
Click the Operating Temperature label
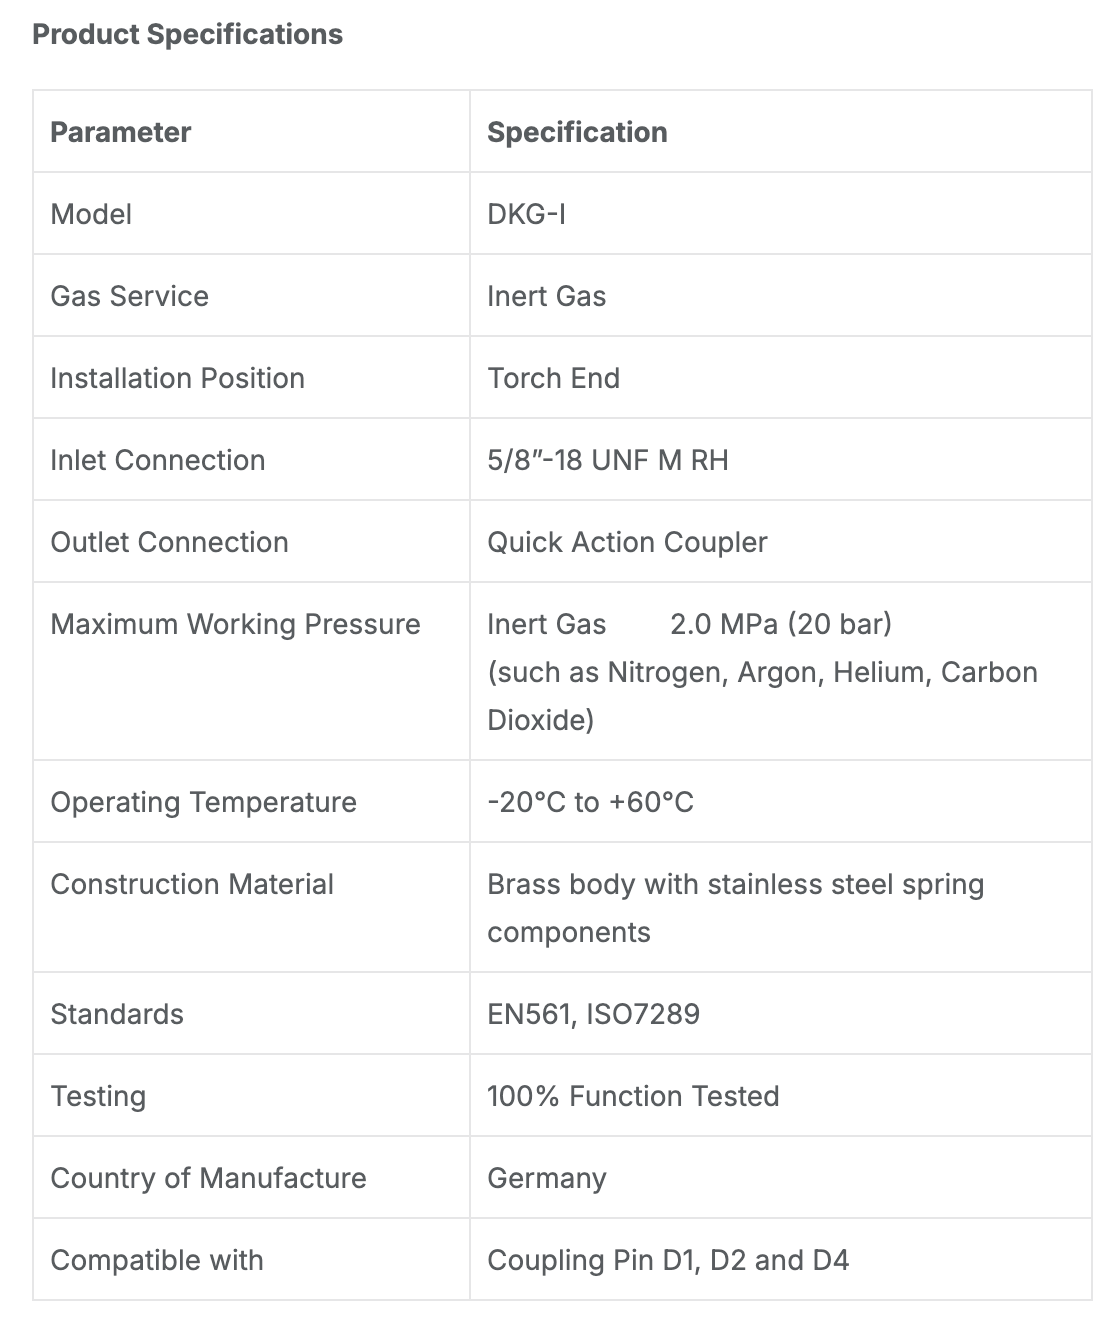(203, 802)
